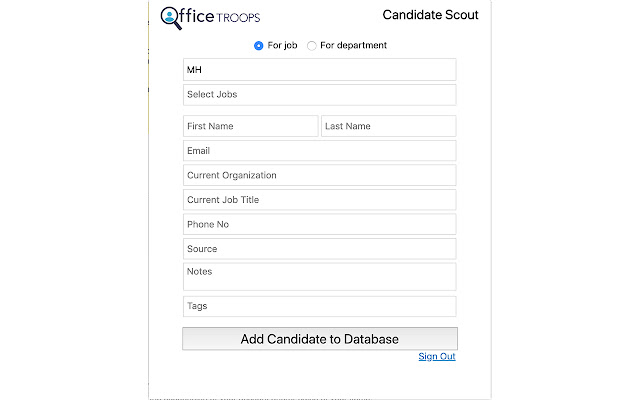Select the 'For department' radio button
Screen dimensions: 640x400
[x=312, y=45]
